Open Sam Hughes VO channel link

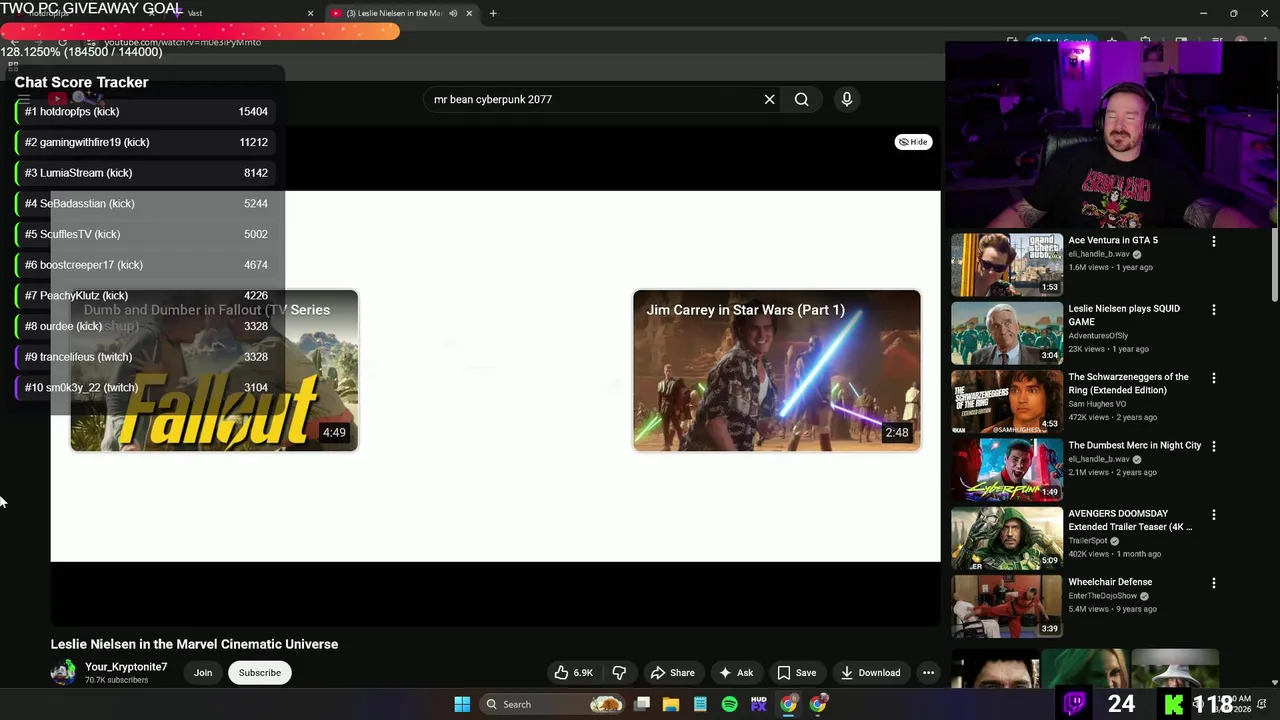(1097, 404)
